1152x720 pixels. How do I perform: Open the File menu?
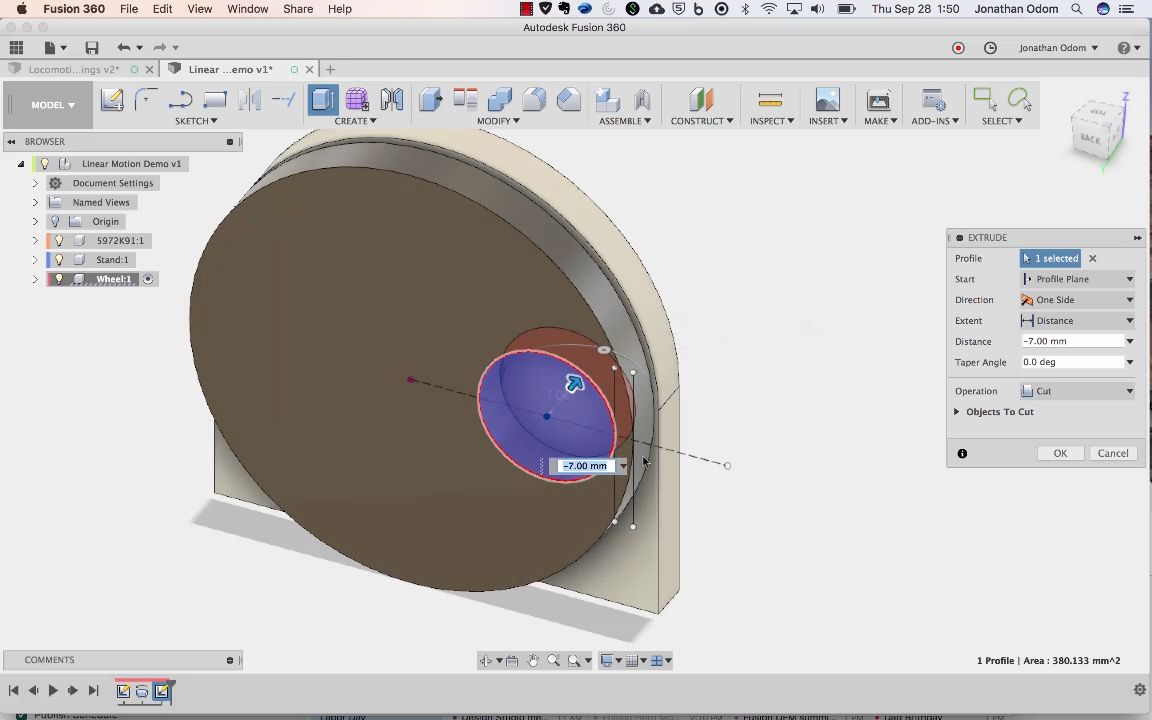tap(129, 9)
